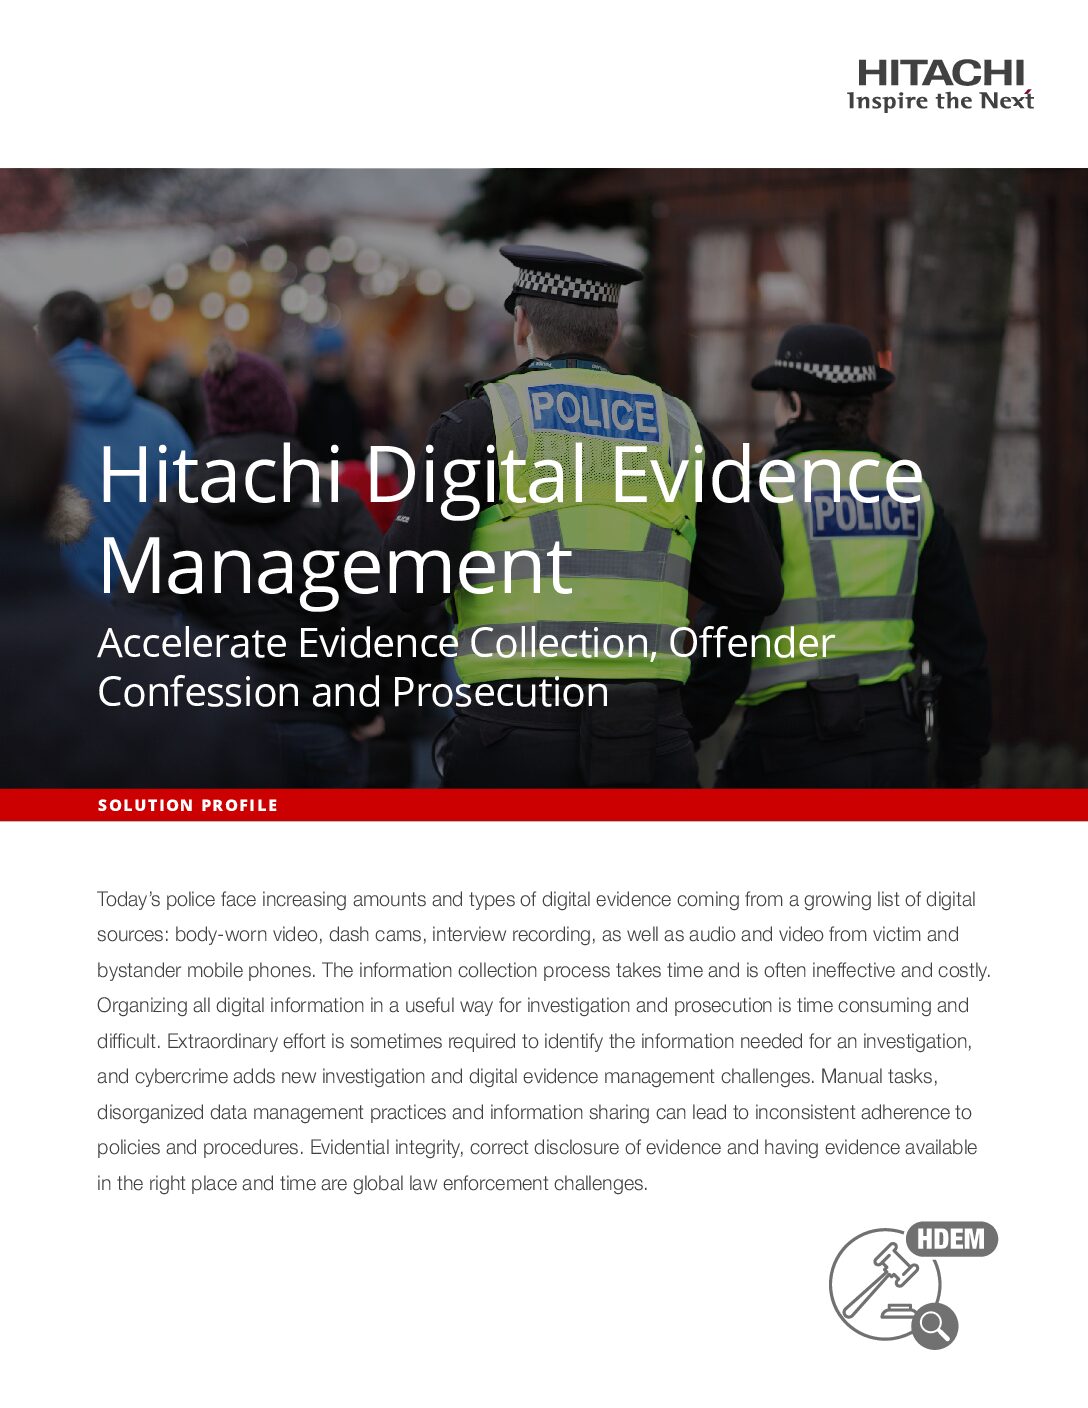The width and height of the screenshot is (1088, 1408).
Task: Click the right officer's checkered bowler hat
Action: [x=822, y=360]
